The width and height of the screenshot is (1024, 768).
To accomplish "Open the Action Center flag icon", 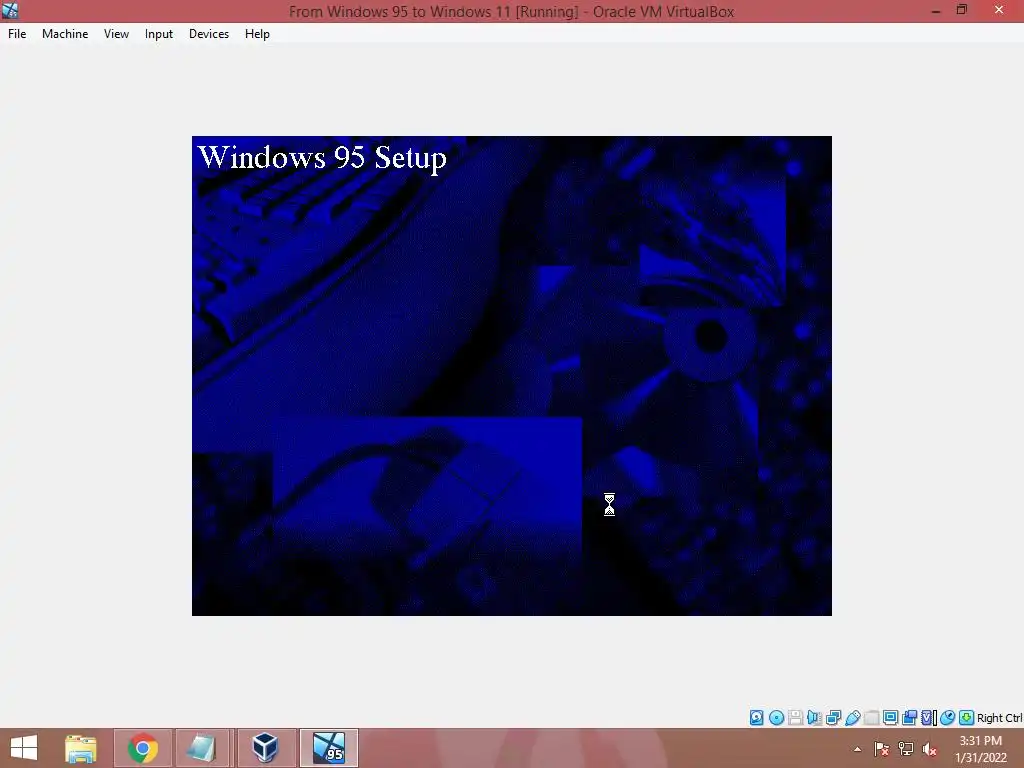I will (x=882, y=749).
